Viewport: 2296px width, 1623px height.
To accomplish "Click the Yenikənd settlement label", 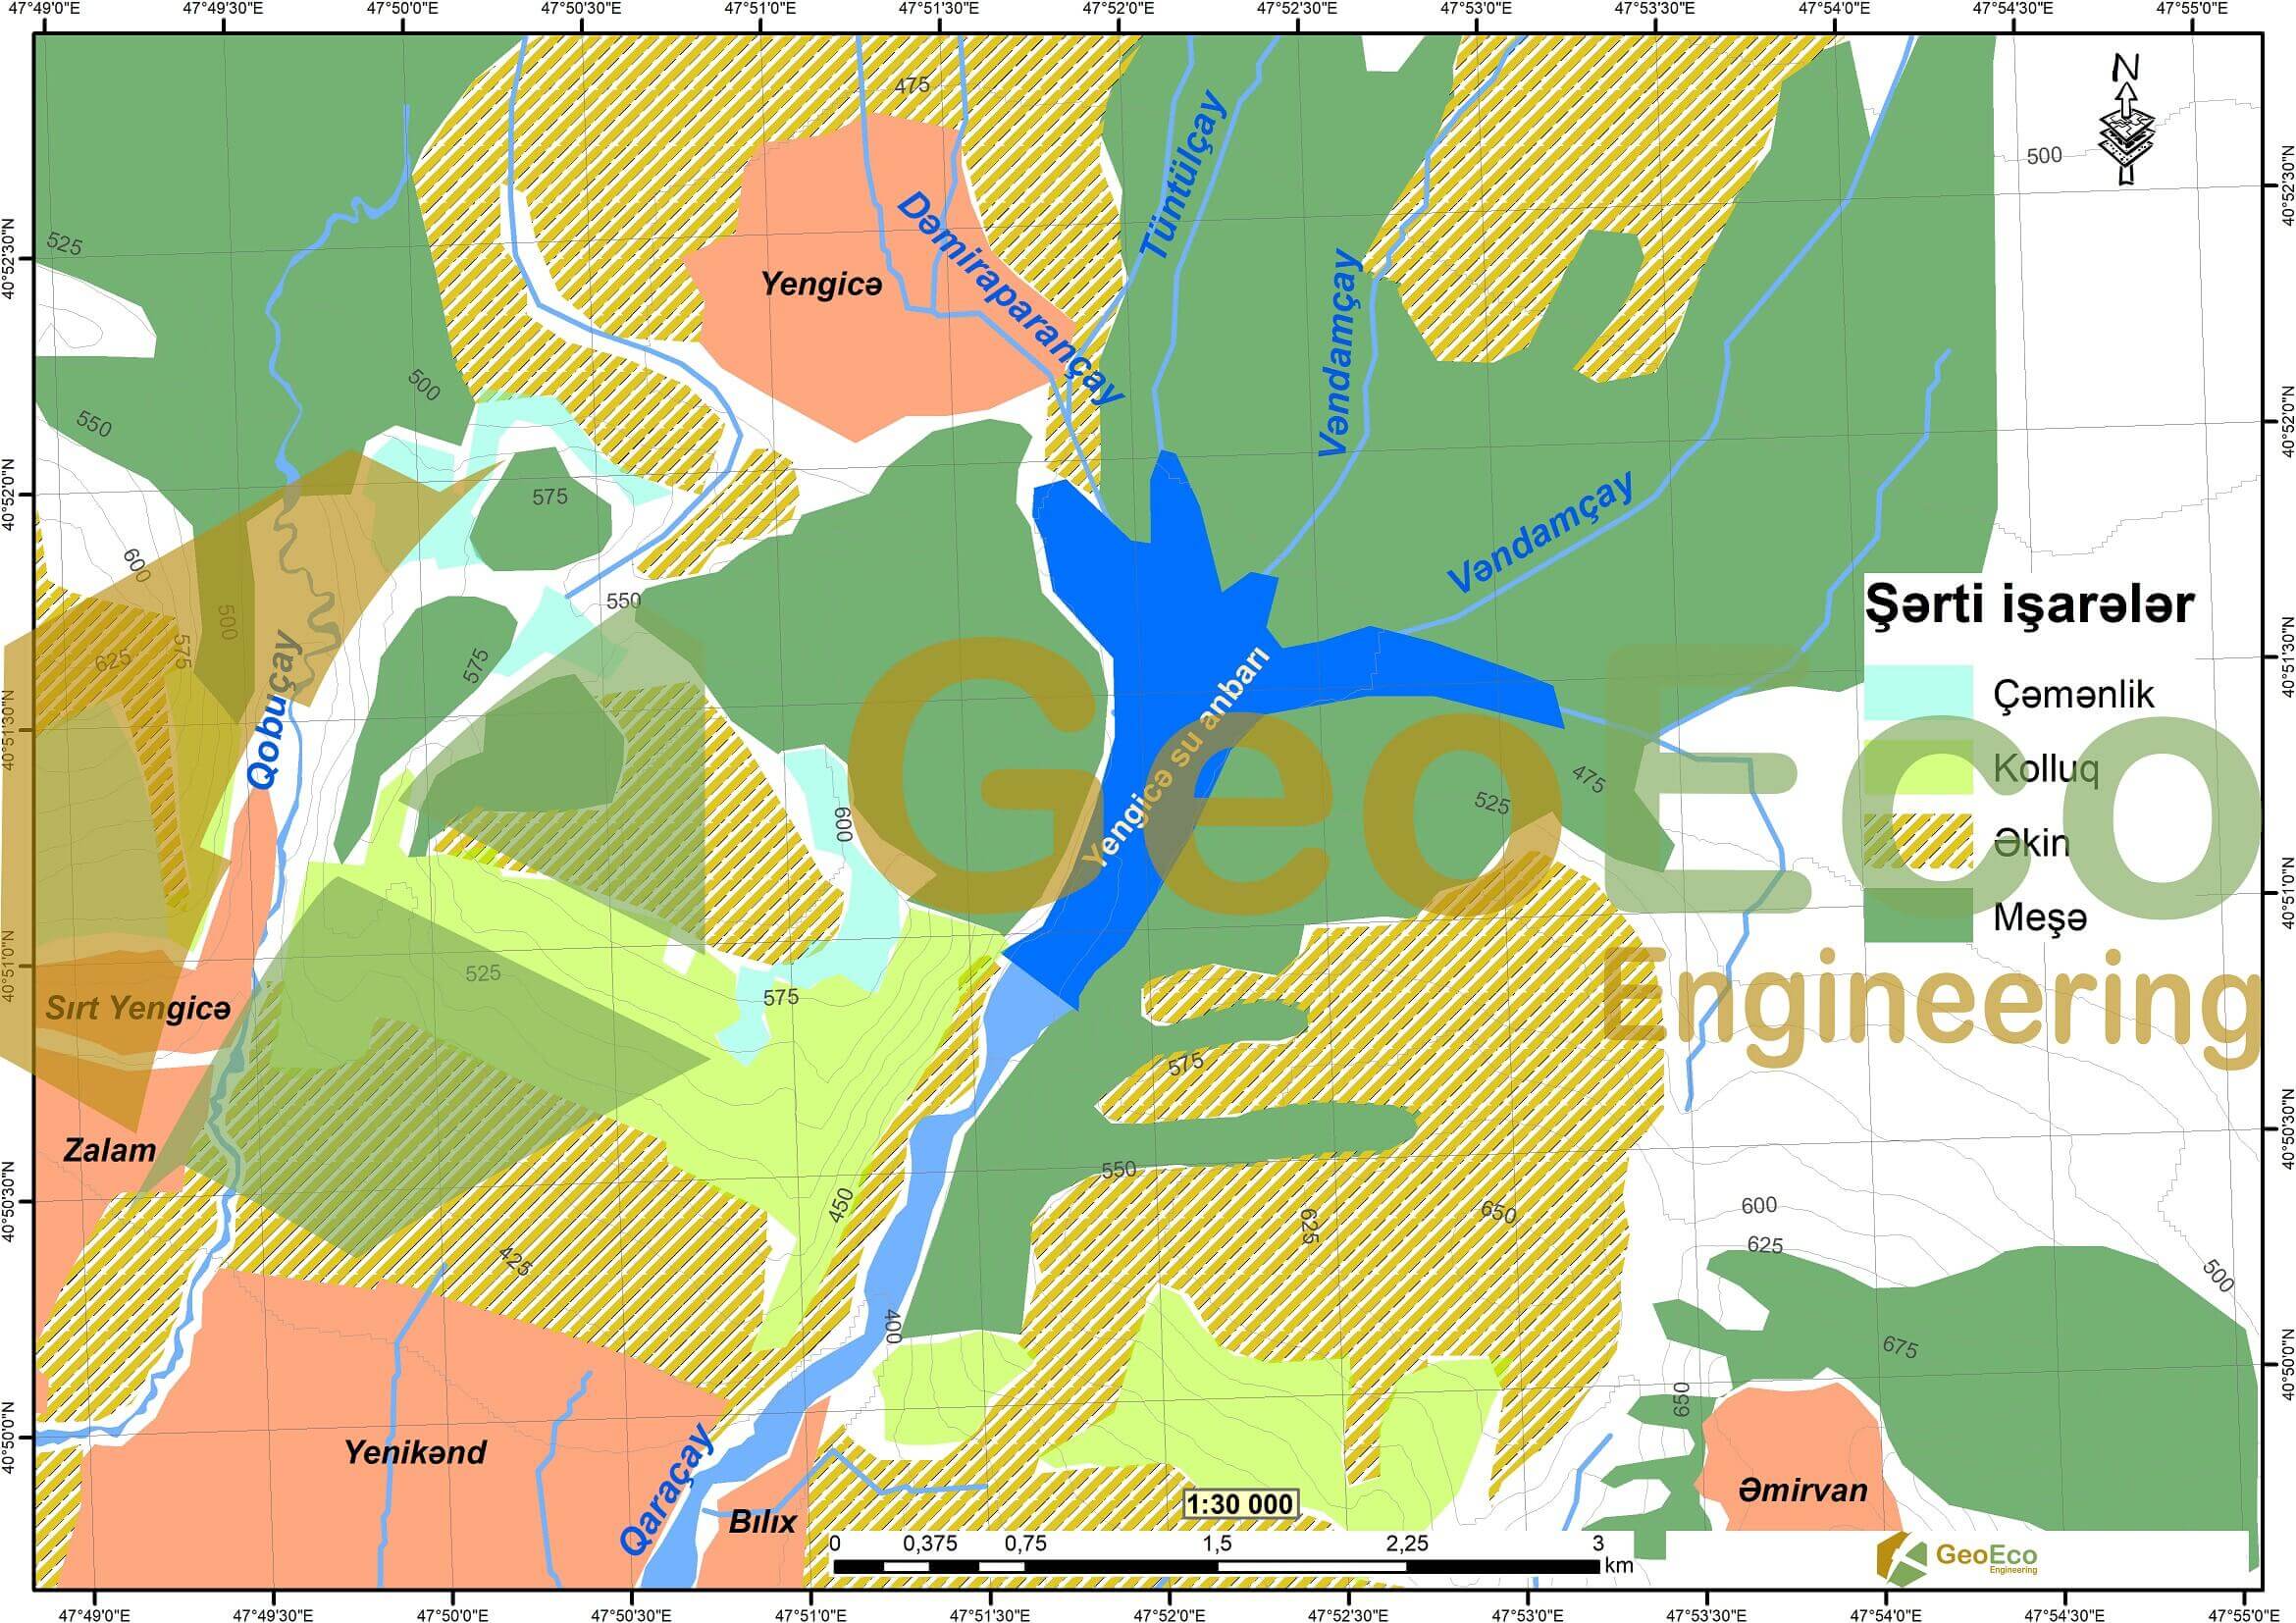I will [415, 1452].
